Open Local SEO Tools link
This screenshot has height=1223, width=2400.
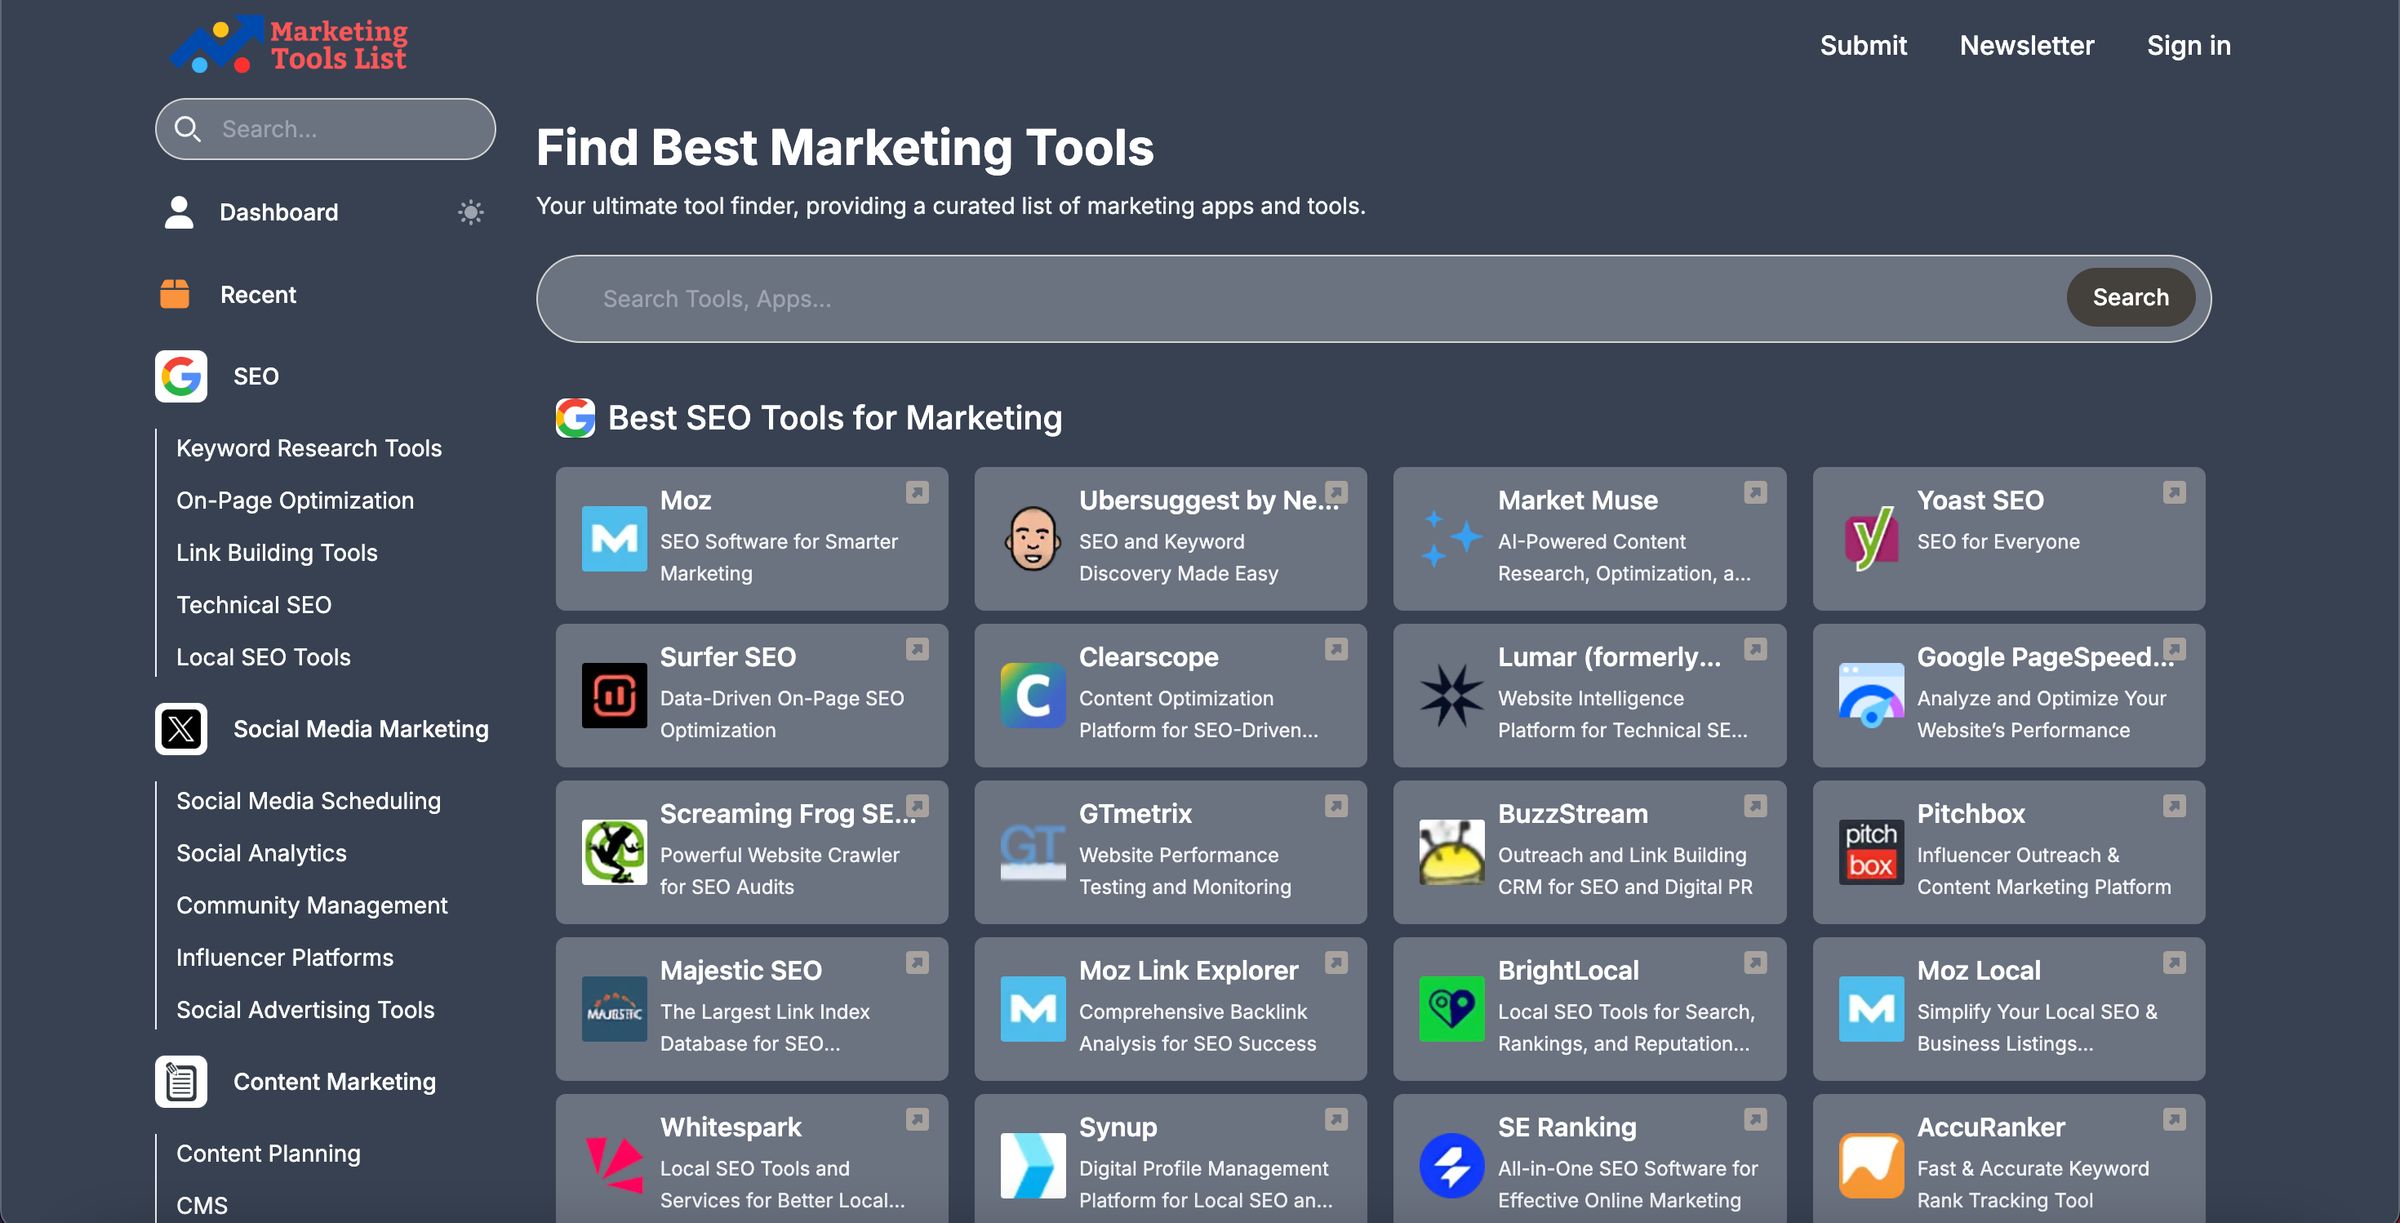point(264,657)
